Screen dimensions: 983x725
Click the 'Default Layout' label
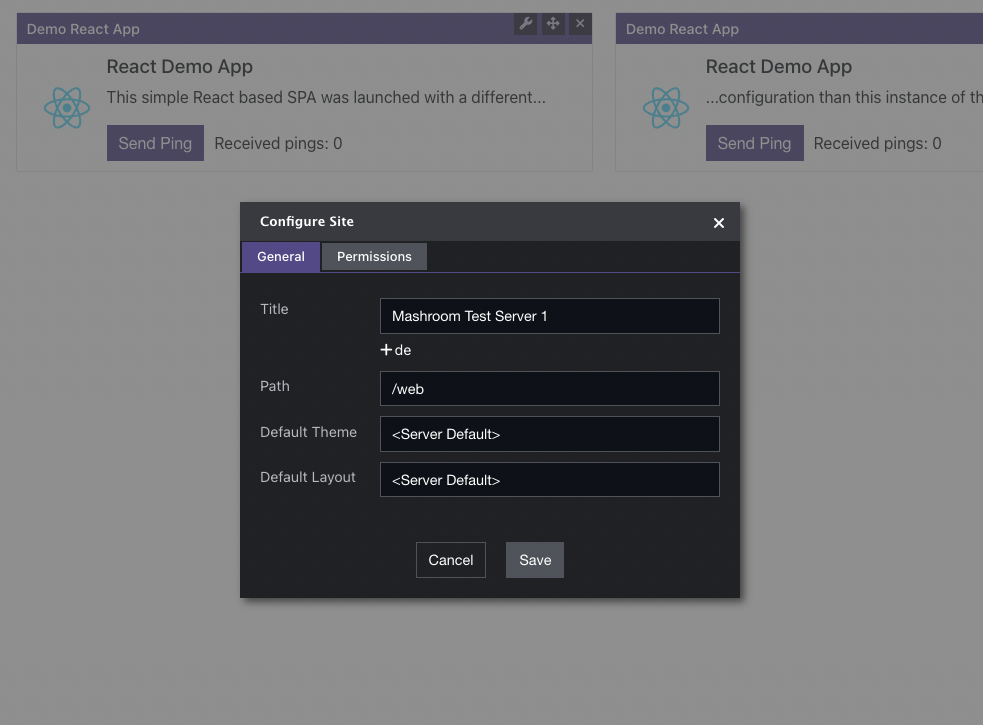(x=308, y=477)
